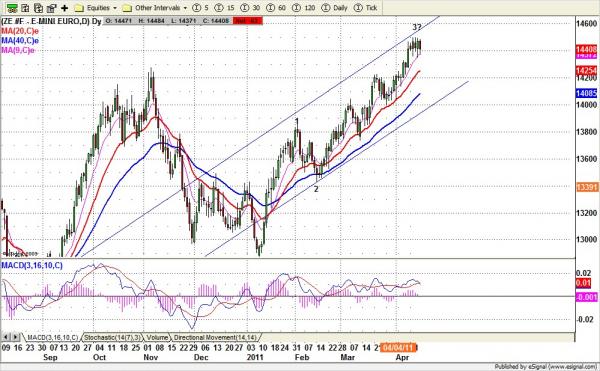Open the Volume study tab
This screenshot has height=371, width=600.
(x=157, y=337)
